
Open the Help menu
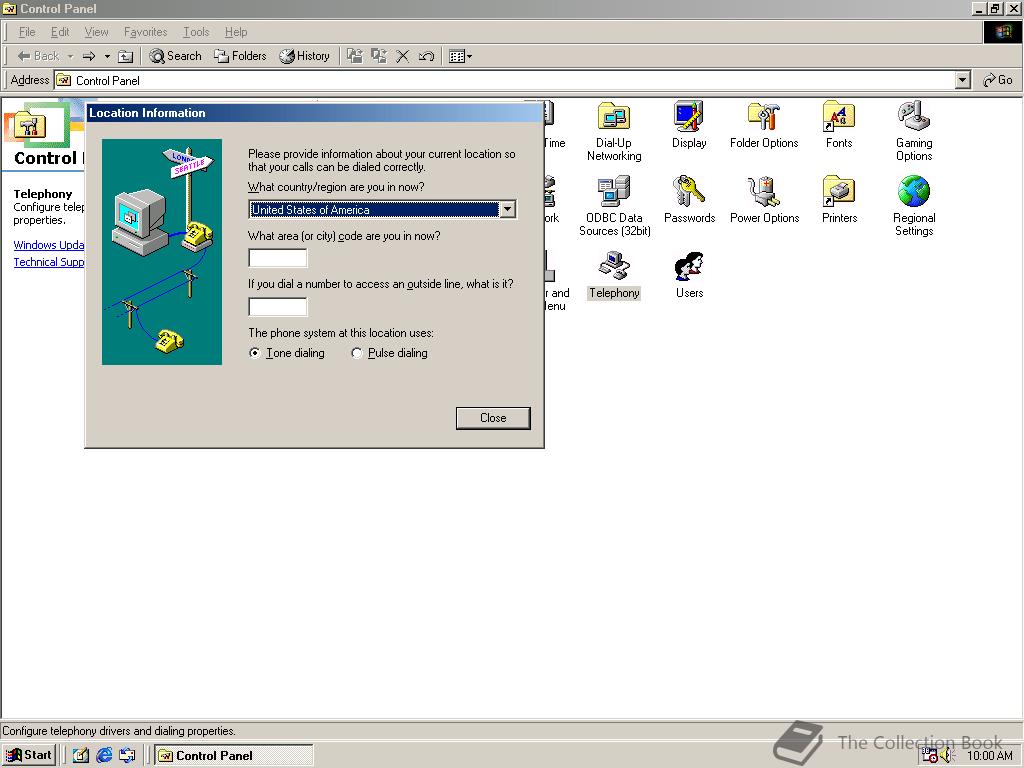point(236,31)
